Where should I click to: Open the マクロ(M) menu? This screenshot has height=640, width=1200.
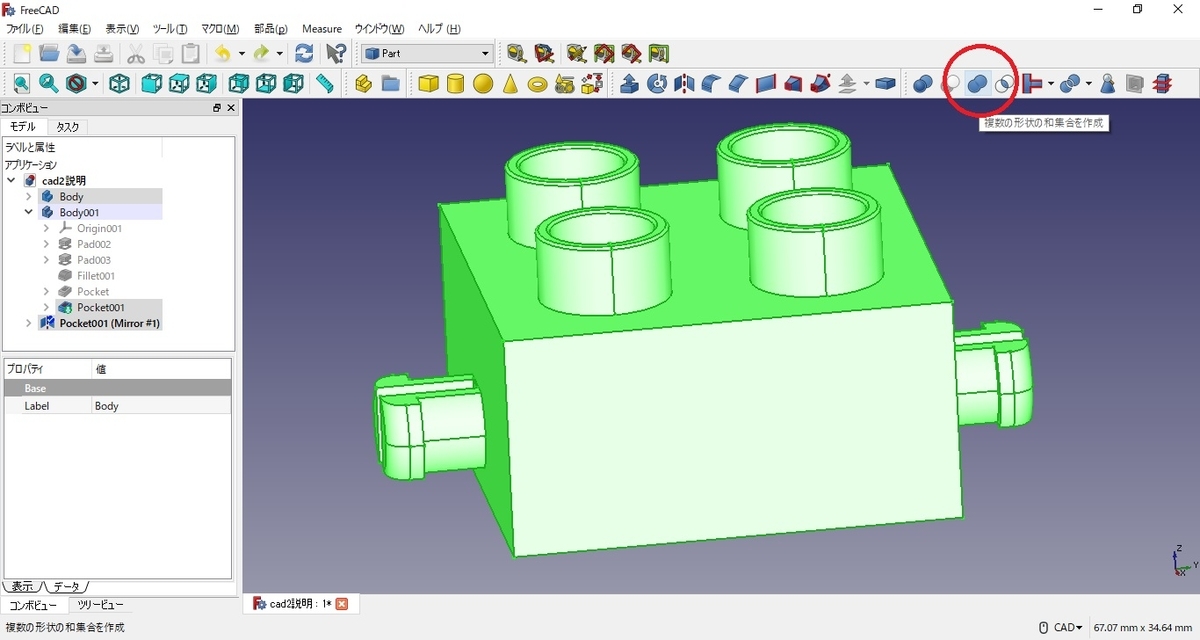point(220,29)
